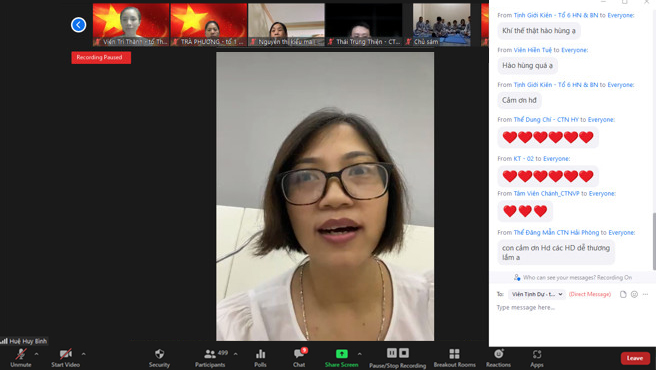Open the Apps icon

(537, 354)
